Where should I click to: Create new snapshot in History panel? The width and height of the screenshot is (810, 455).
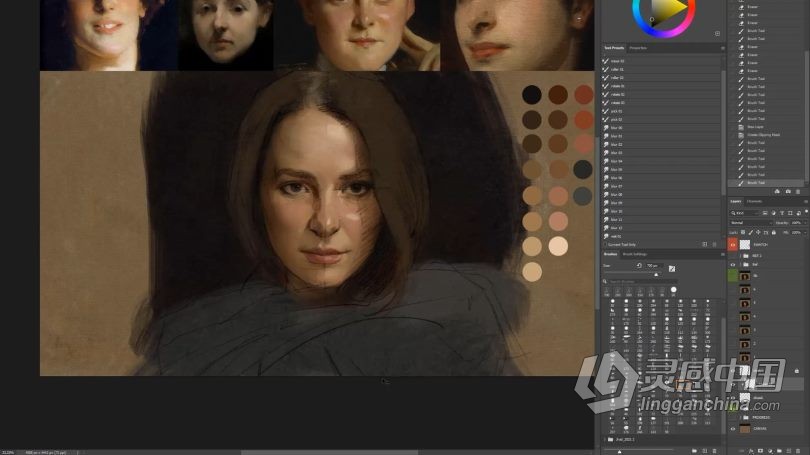pos(788,191)
